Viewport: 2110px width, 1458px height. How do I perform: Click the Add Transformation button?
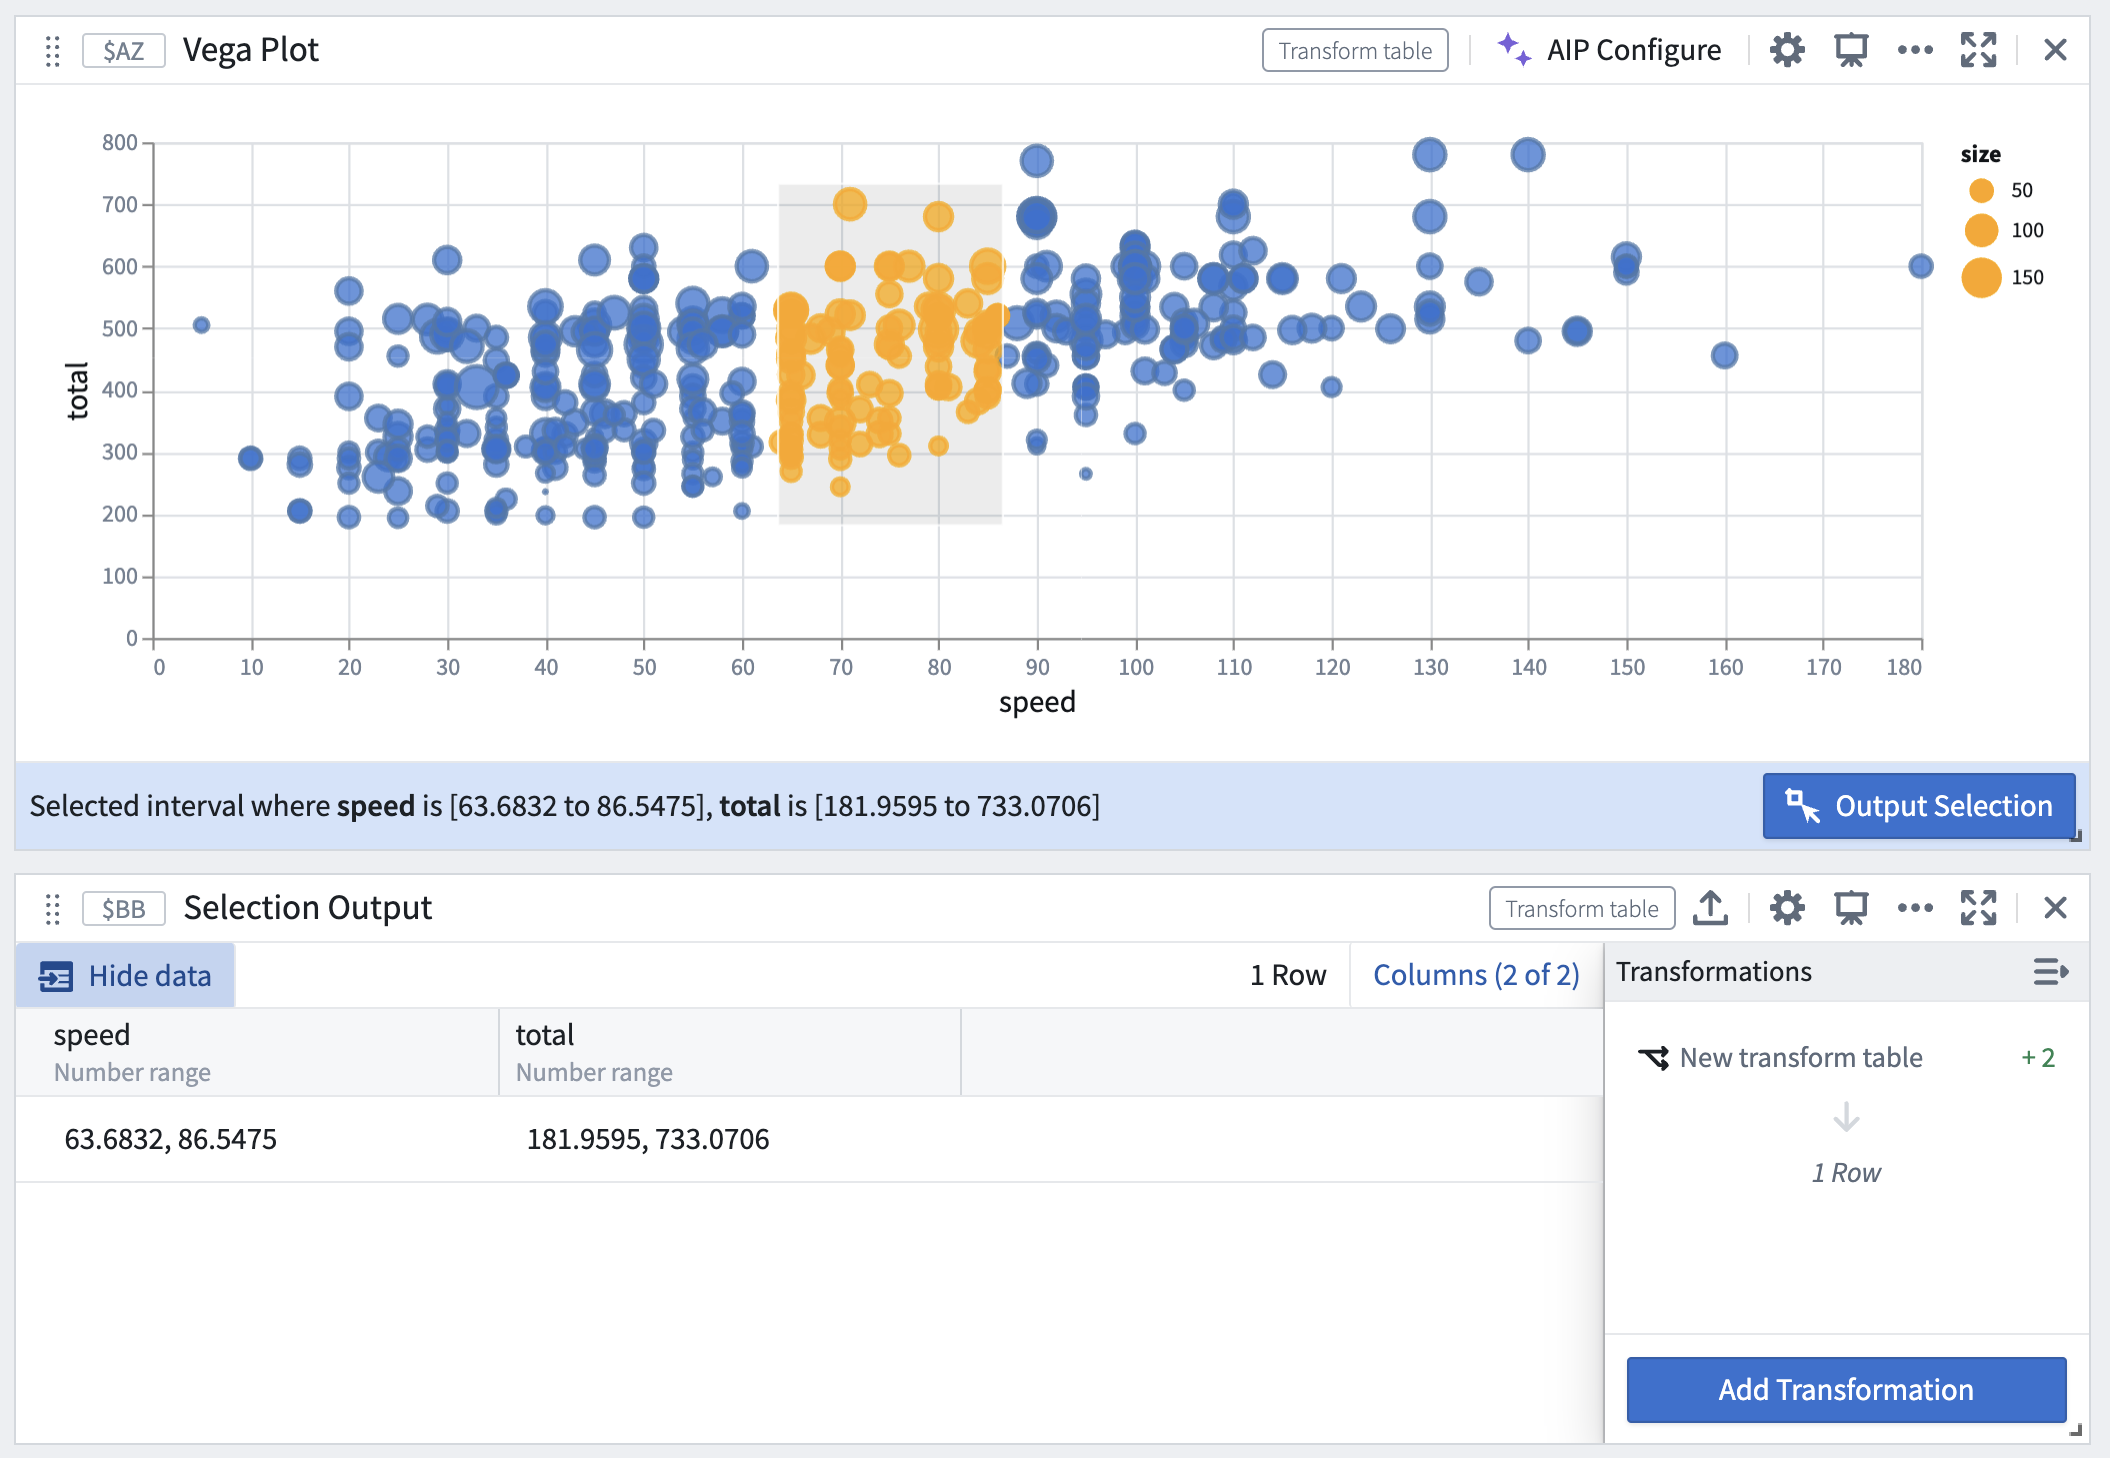(1846, 1390)
